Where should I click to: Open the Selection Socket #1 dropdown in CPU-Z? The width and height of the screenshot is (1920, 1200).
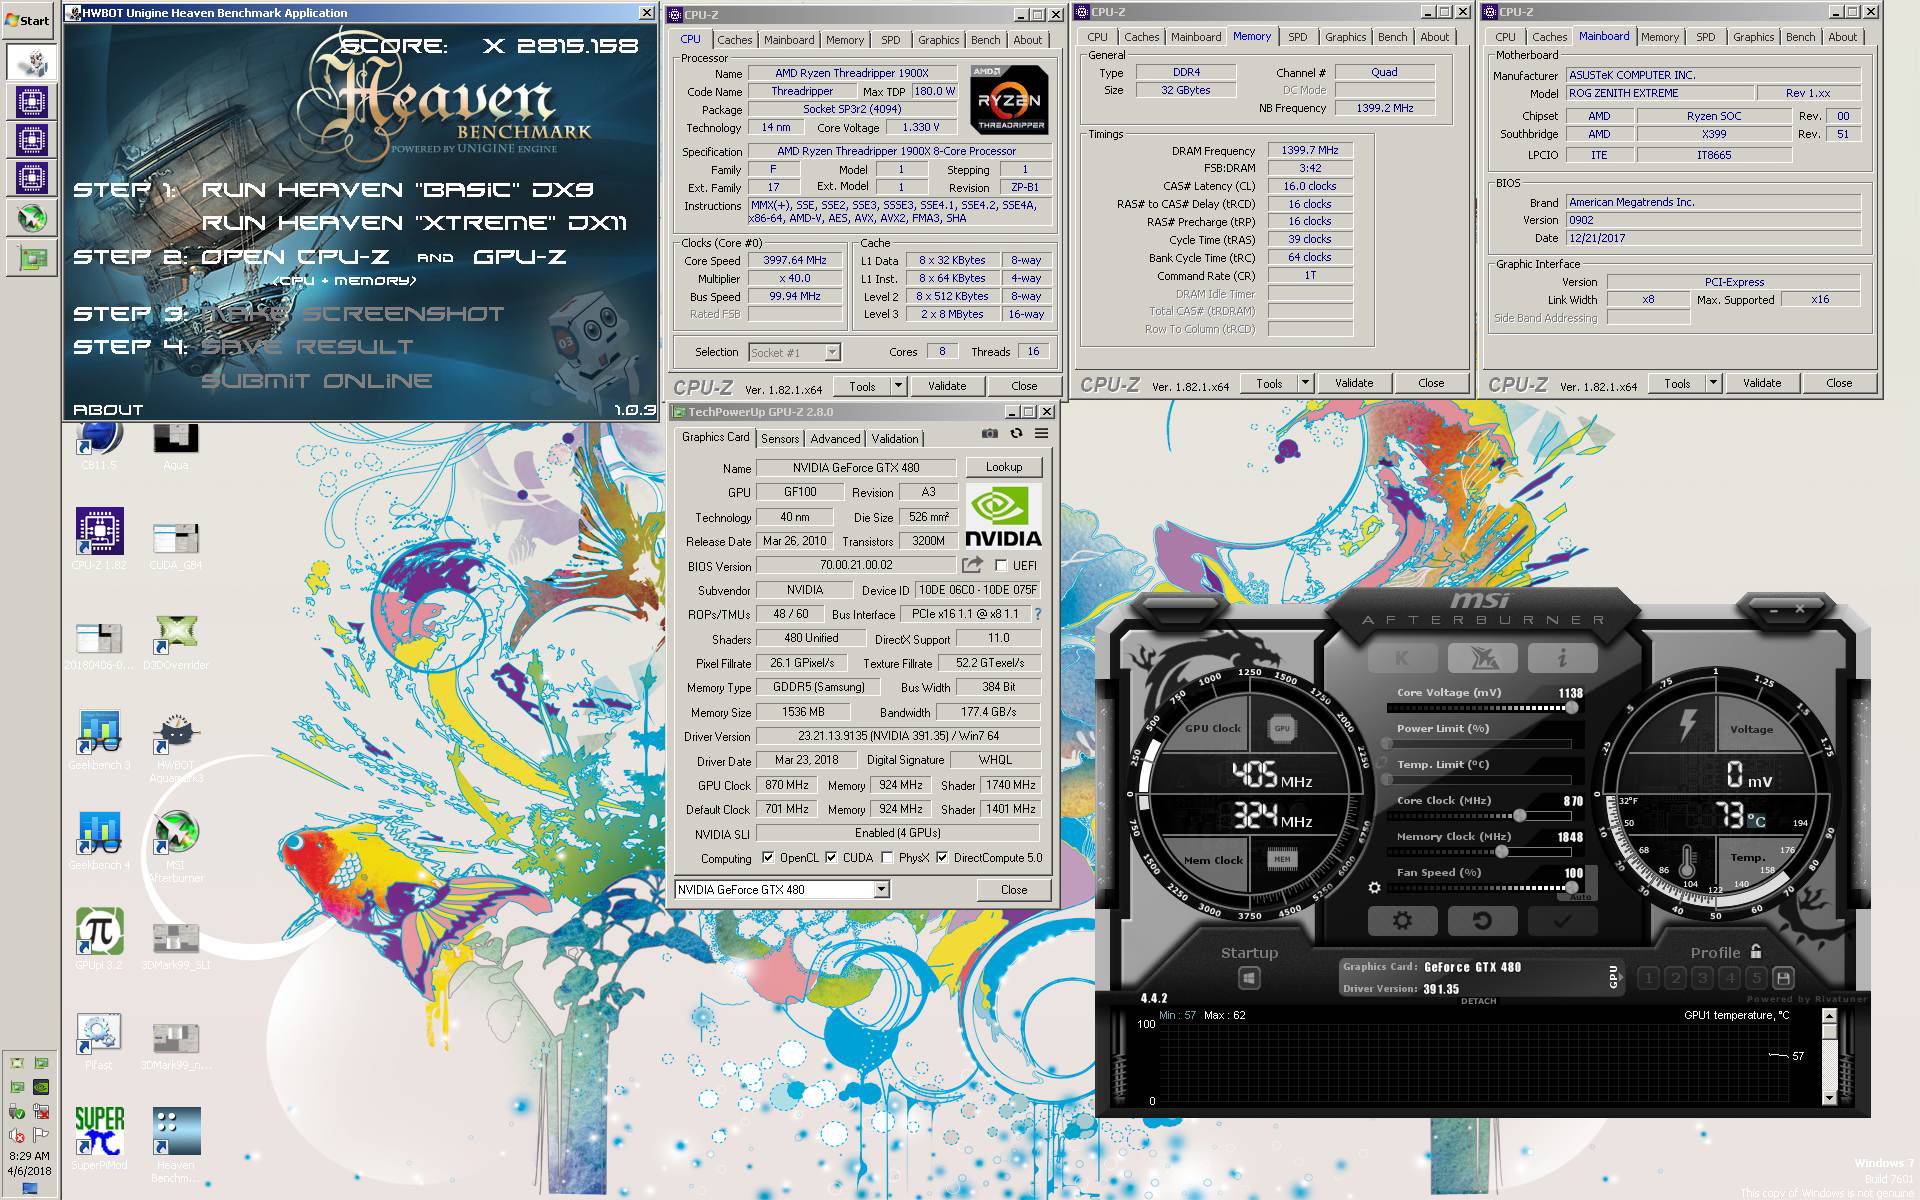pos(832,352)
